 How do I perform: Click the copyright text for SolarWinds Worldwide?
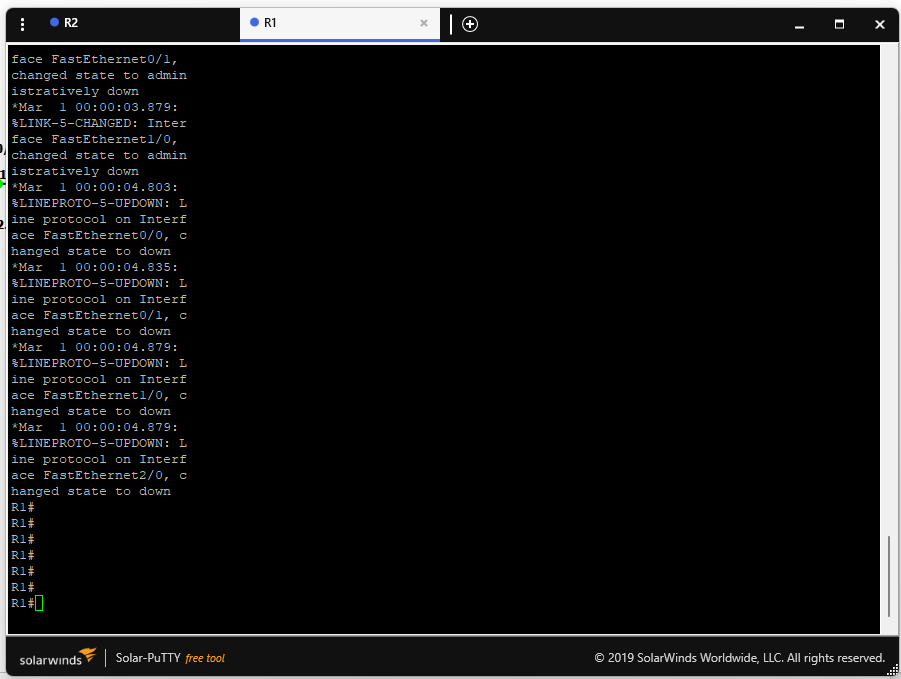(740, 657)
